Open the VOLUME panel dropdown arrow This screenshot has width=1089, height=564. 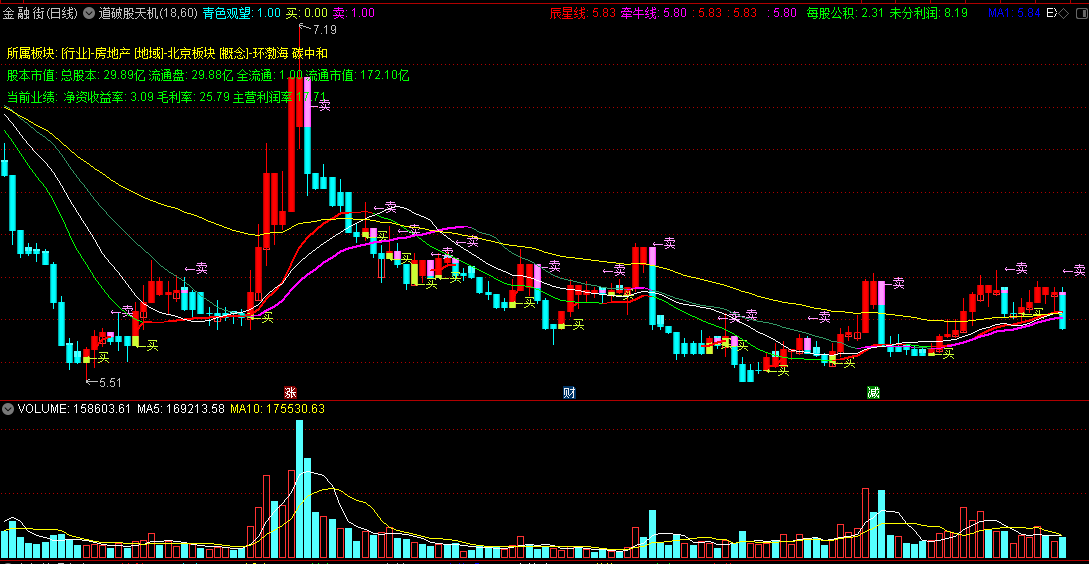click(8, 409)
